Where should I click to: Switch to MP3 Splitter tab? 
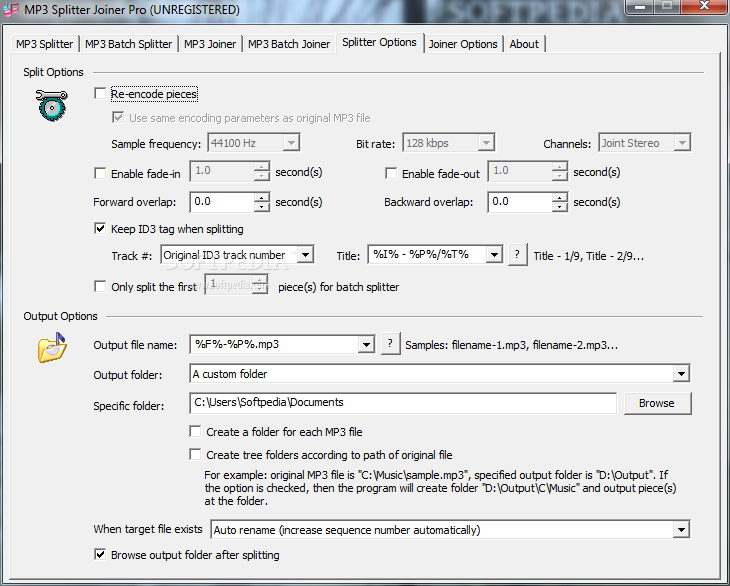(45, 44)
